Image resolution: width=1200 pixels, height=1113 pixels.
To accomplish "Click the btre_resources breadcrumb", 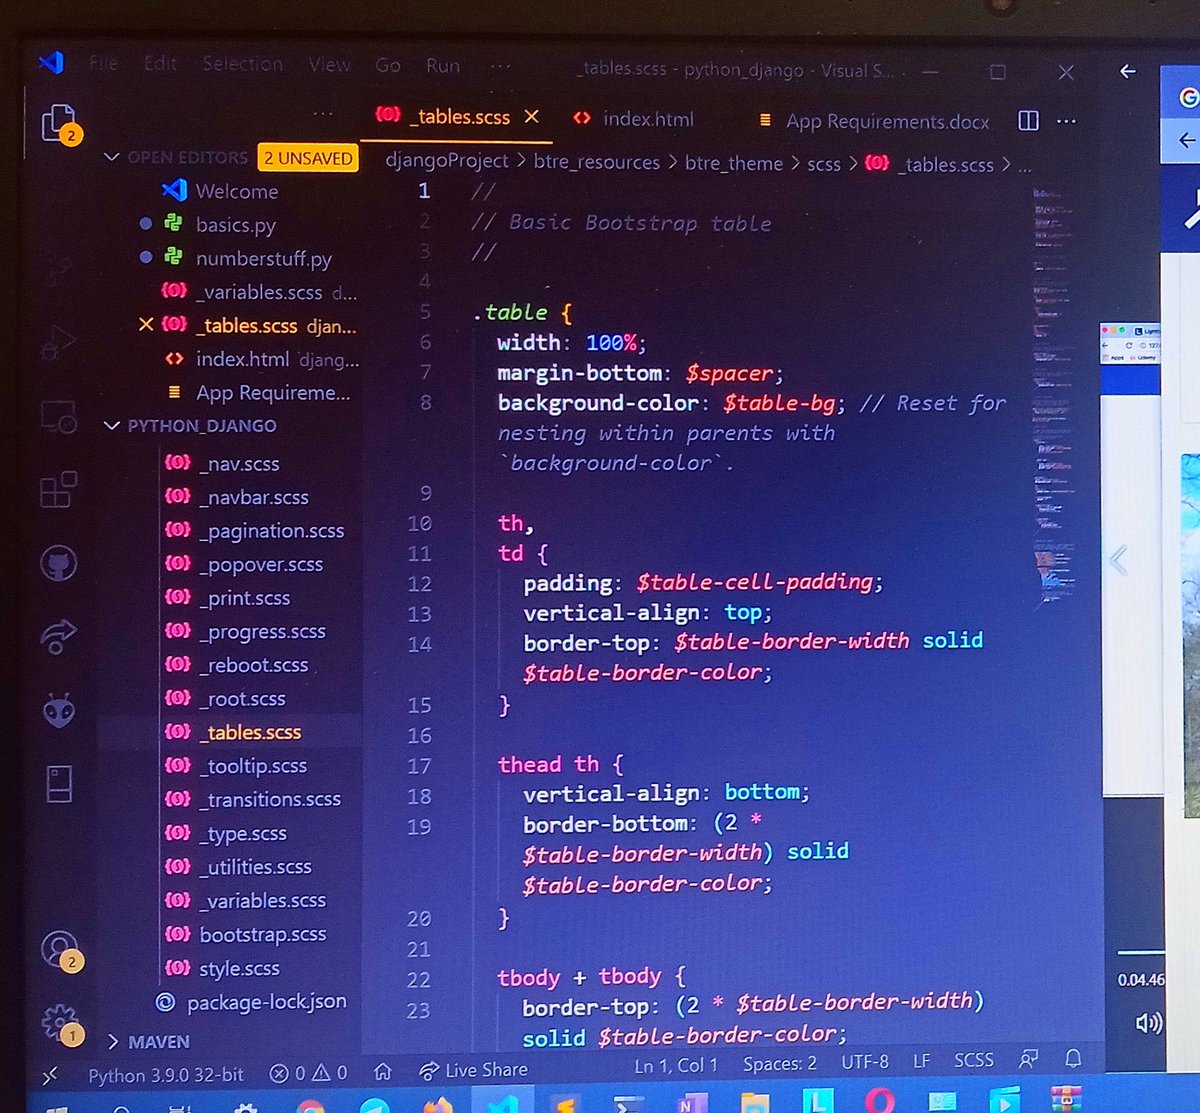I will point(597,162).
